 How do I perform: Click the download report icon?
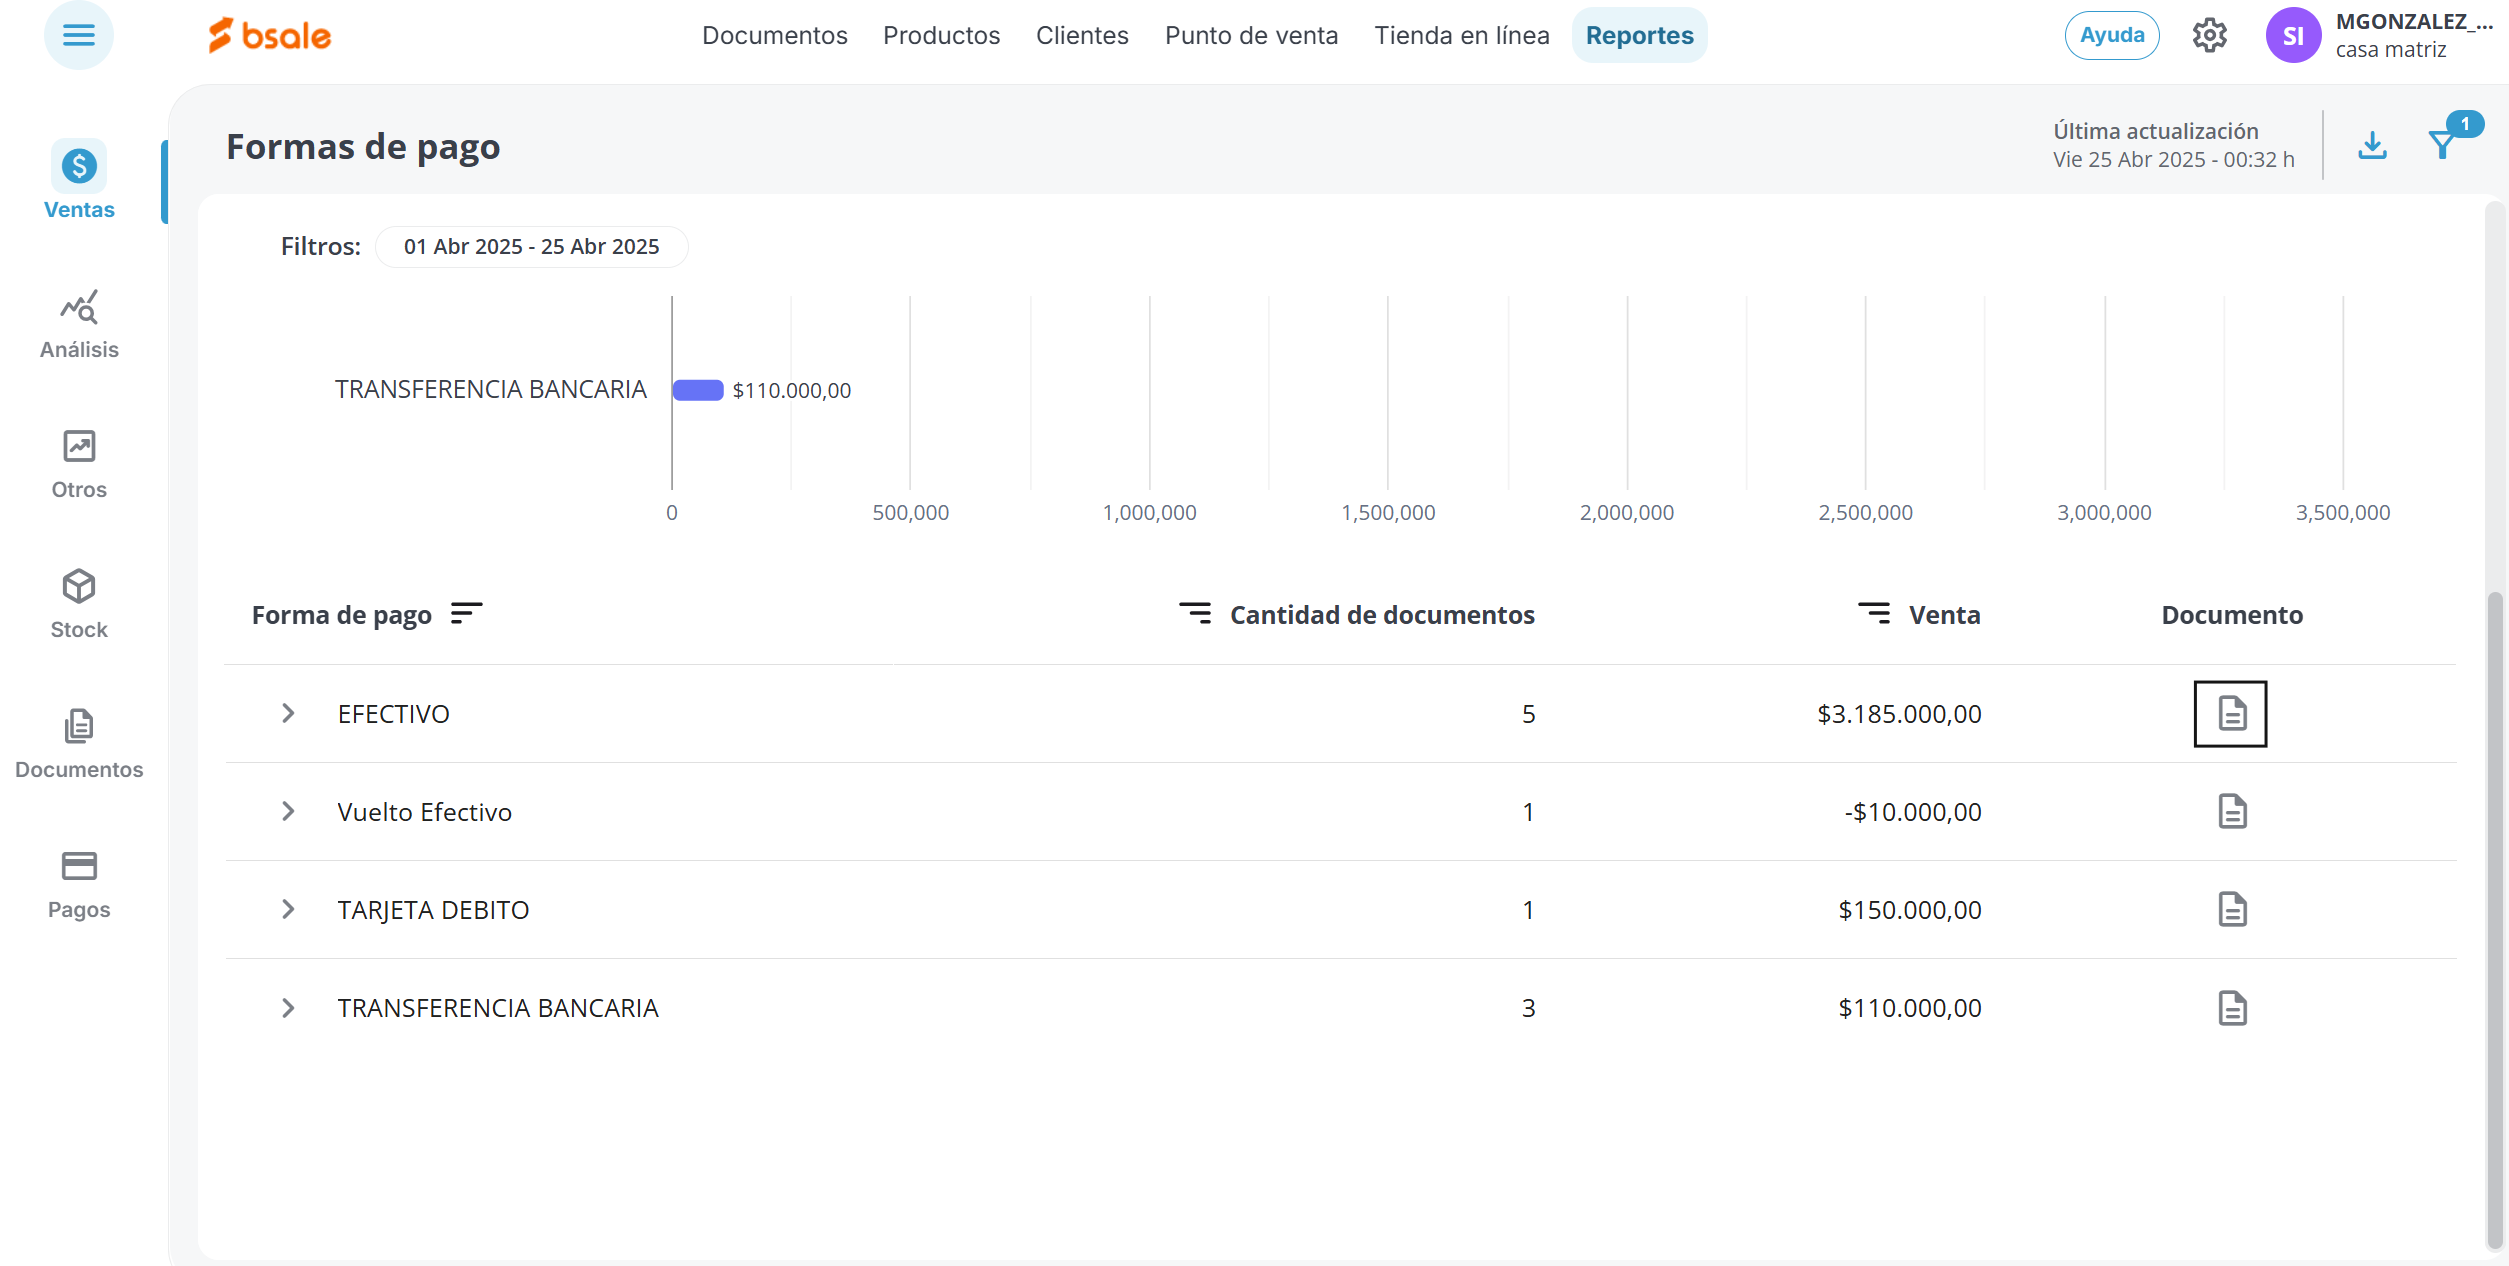[x=2372, y=146]
